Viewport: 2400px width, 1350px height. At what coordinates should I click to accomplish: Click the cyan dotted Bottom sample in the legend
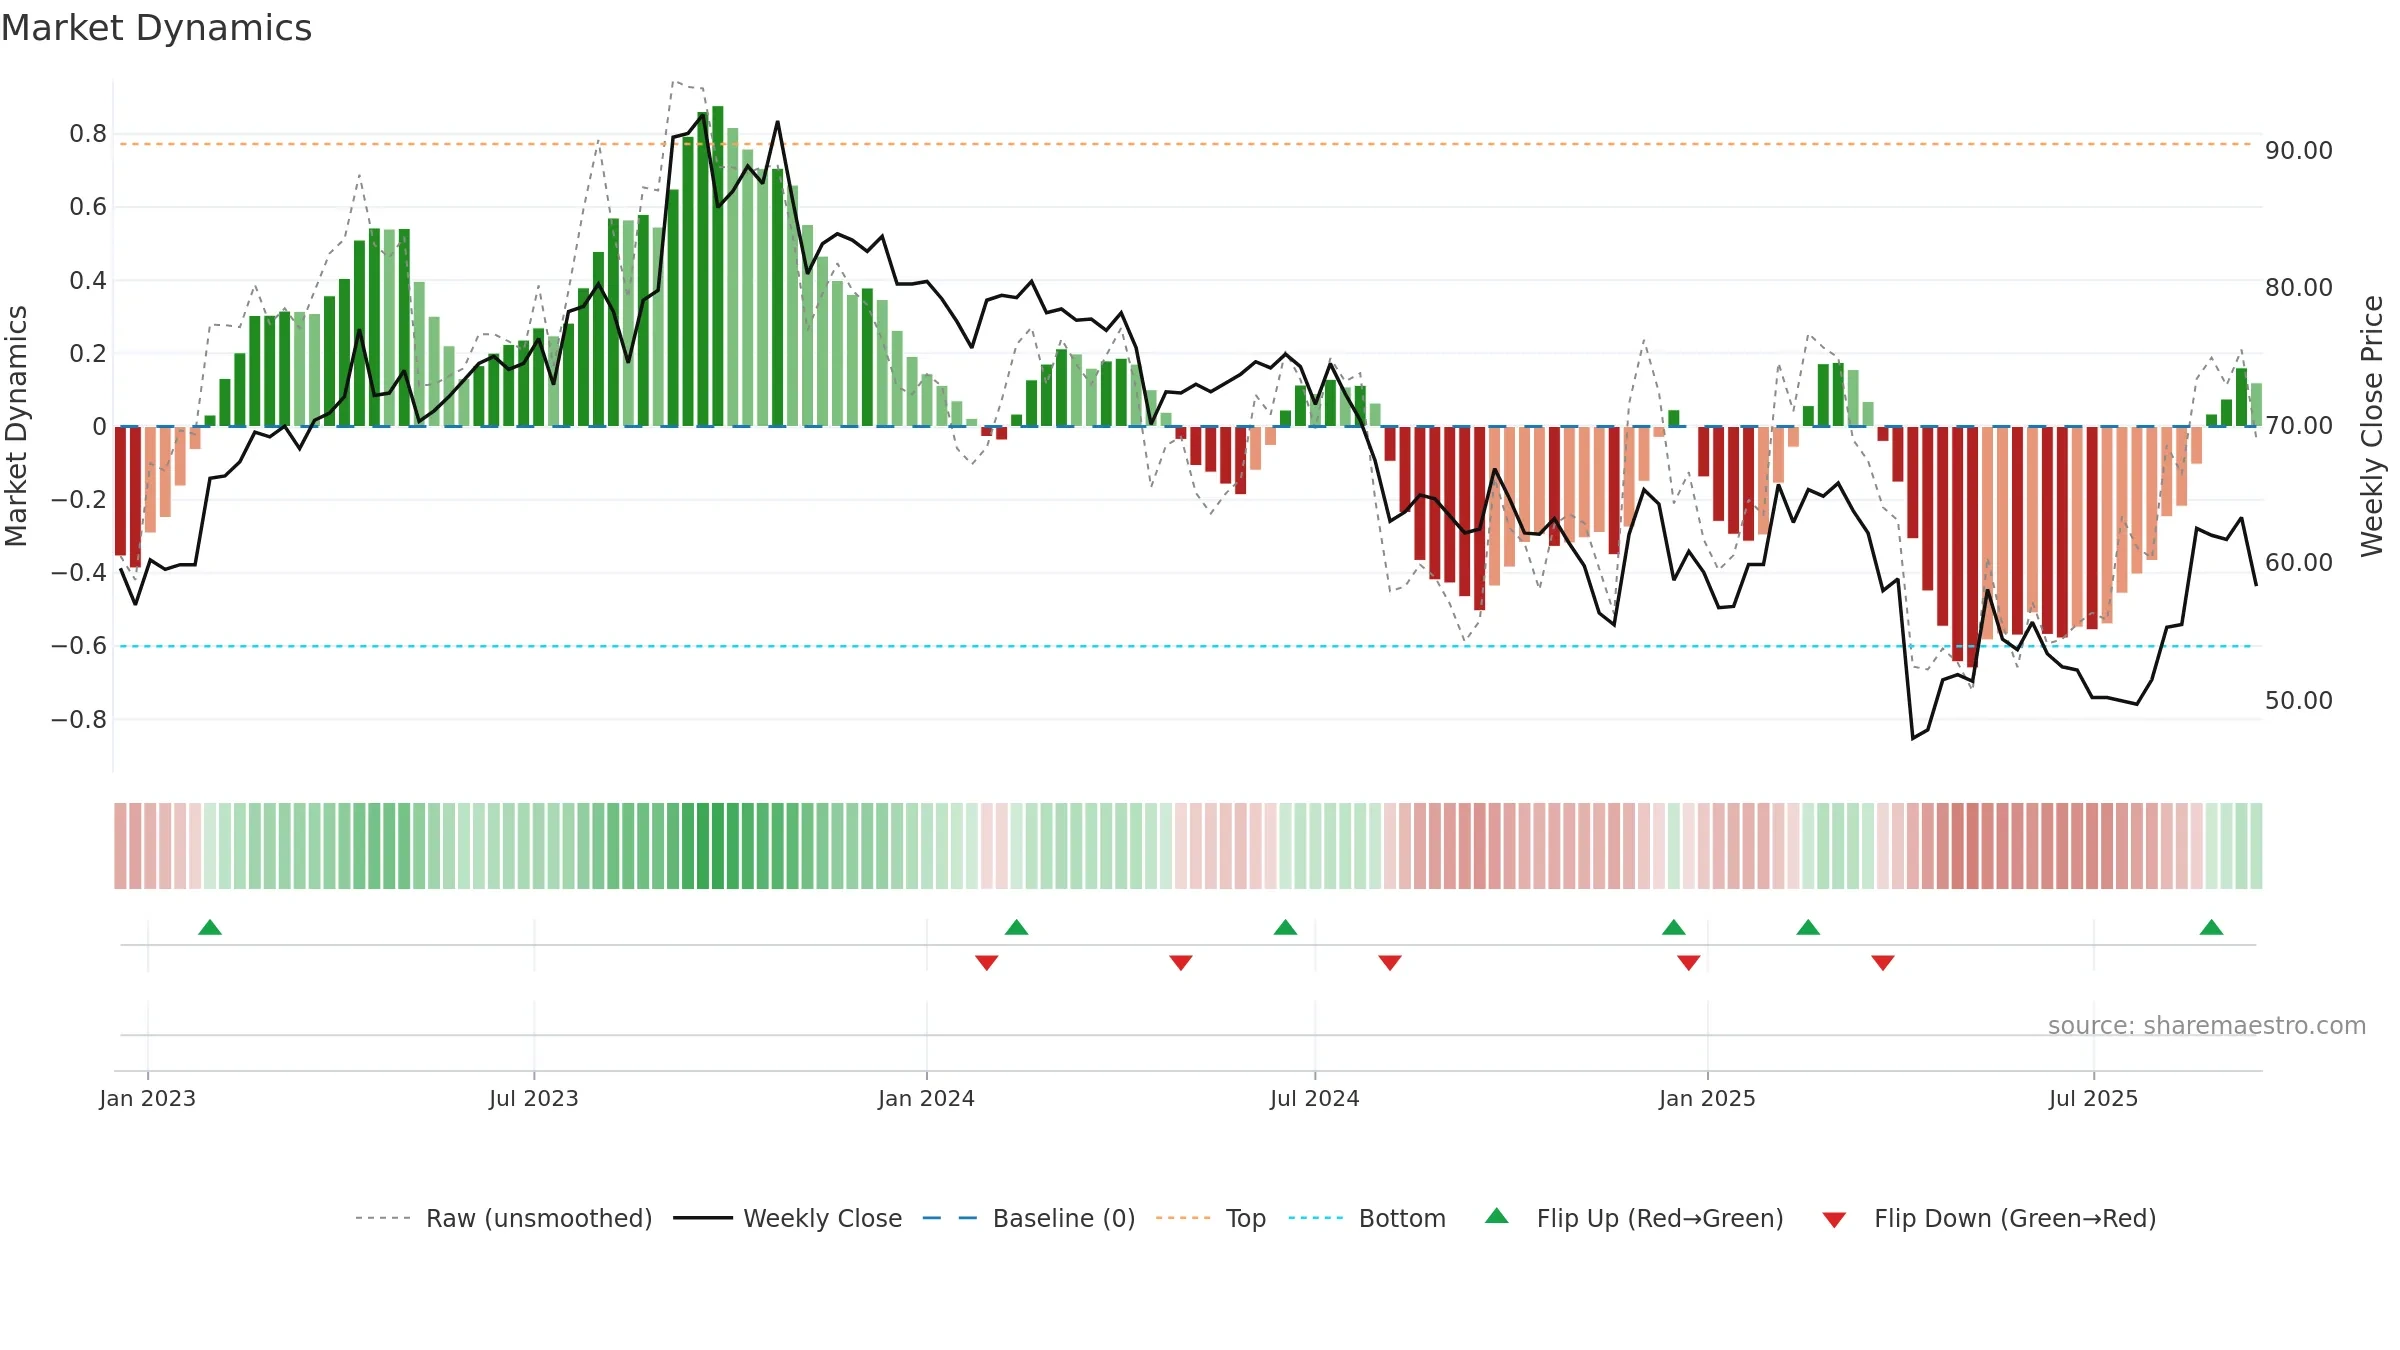1316,1219
